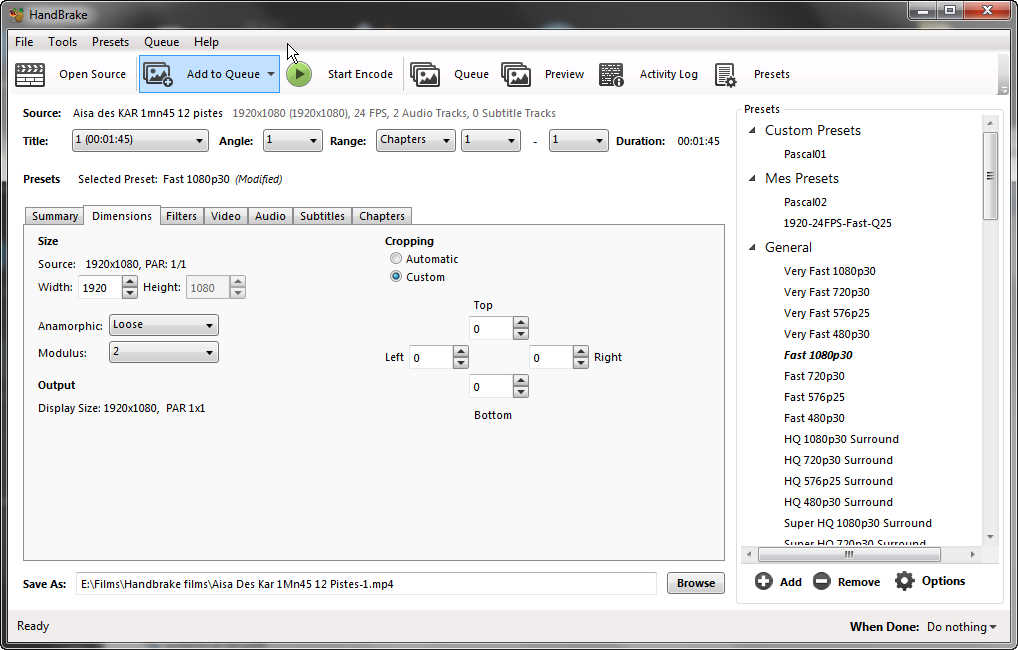Screen dimensions: 1018x650
Task: Select the Very Fast 576p25 preset
Action: [x=826, y=313]
